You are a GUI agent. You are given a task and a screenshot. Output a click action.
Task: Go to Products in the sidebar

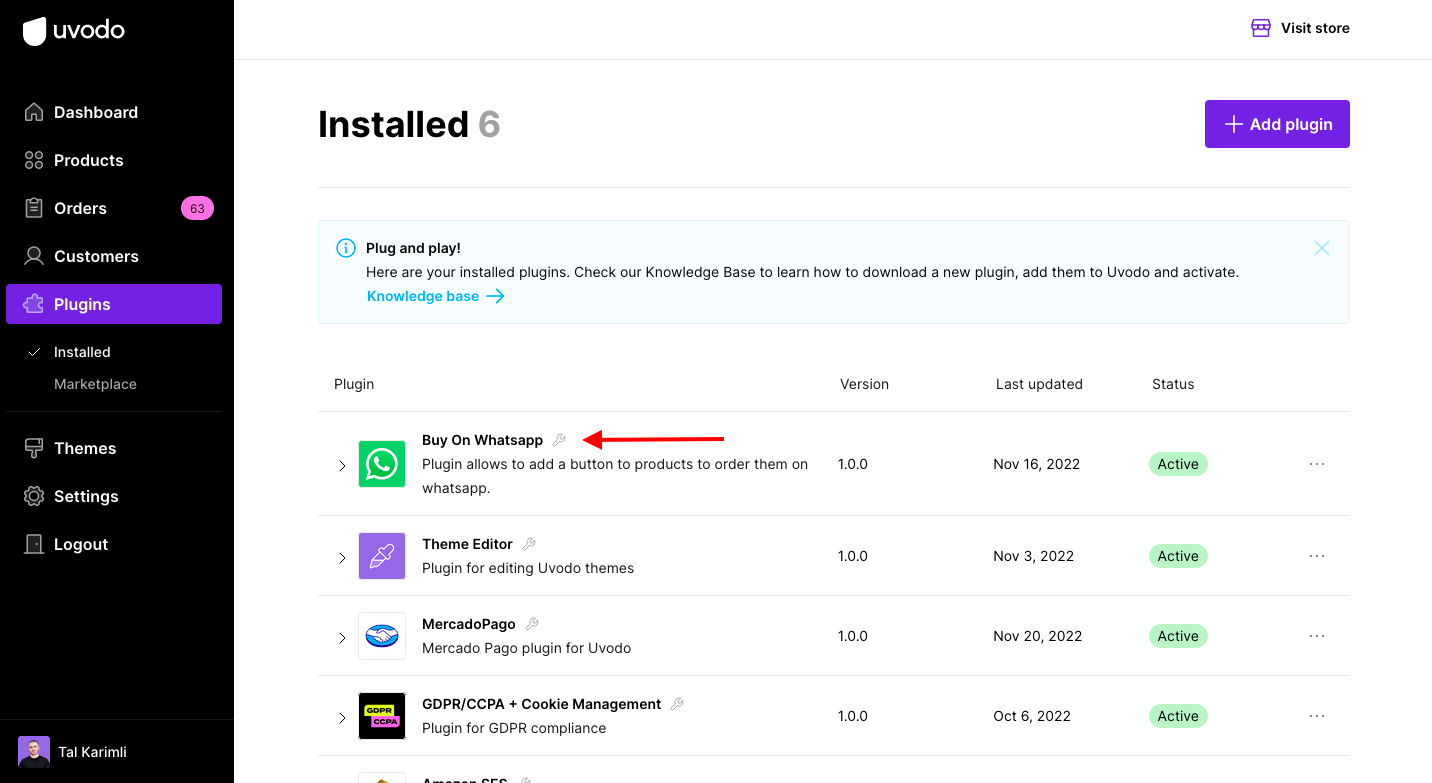coord(114,160)
